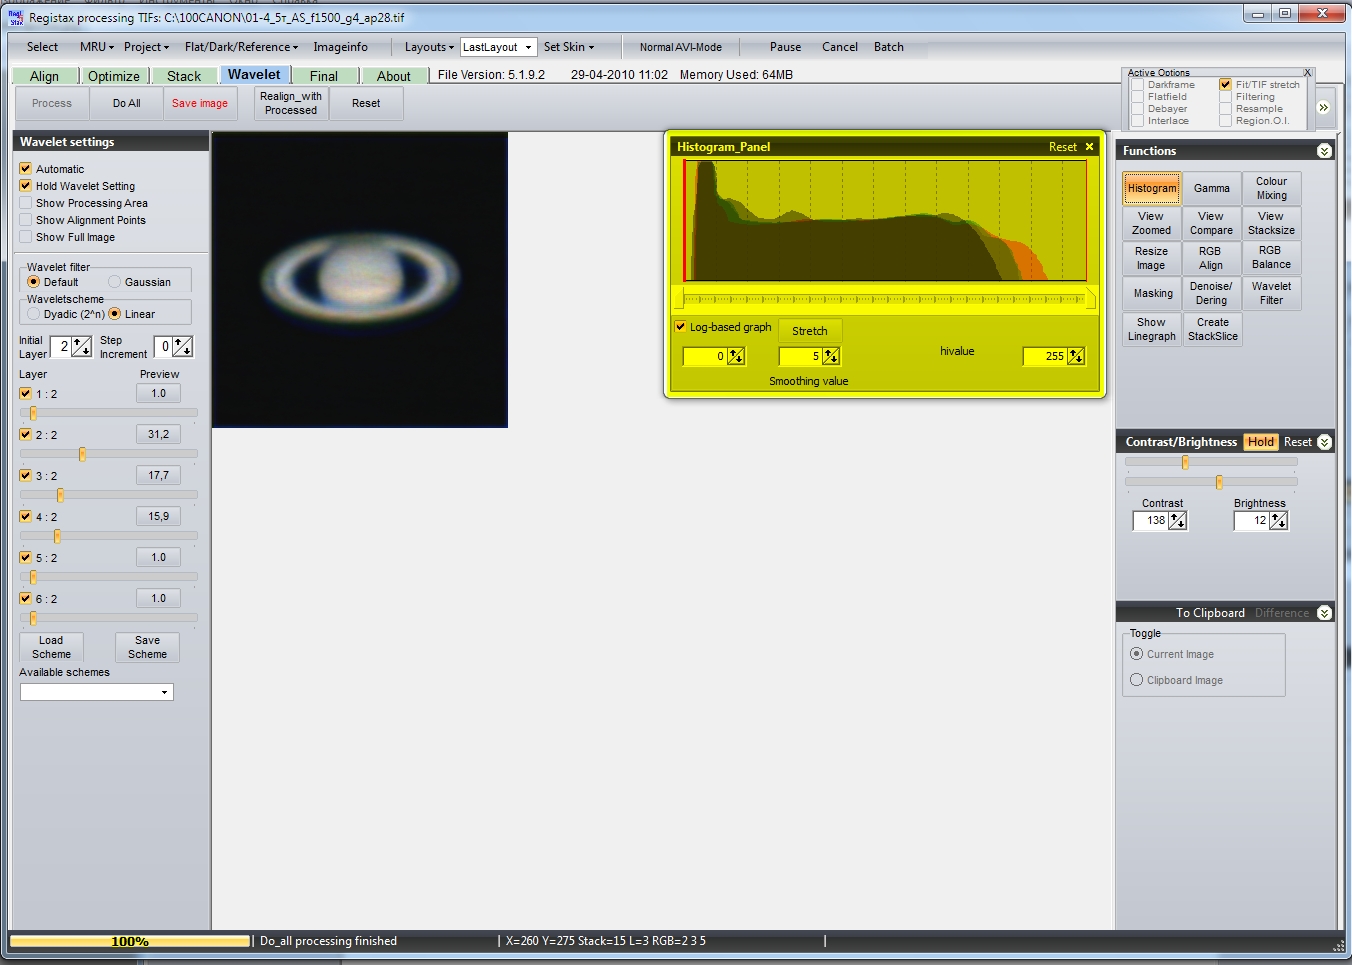This screenshot has height=965, width=1352.
Task: Disable the Automatic checkbox
Action: (x=26, y=169)
